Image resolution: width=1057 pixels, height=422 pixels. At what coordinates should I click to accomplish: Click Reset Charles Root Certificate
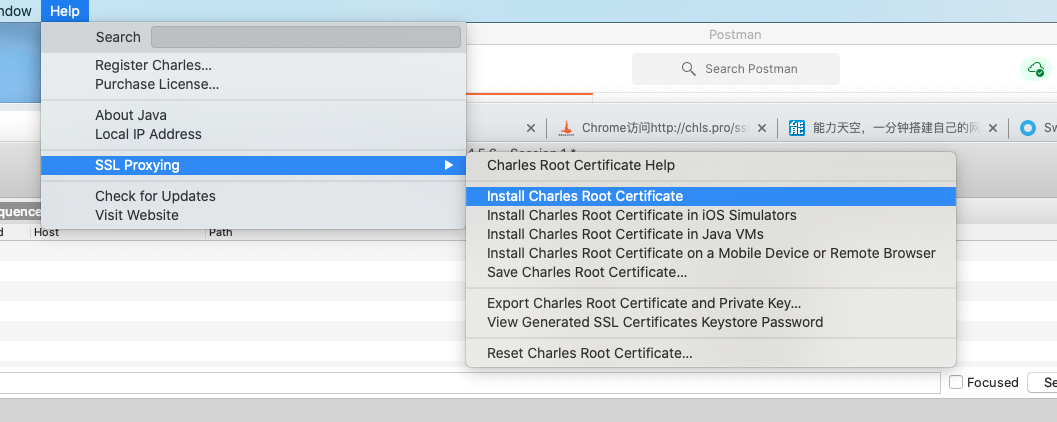click(x=589, y=353)
